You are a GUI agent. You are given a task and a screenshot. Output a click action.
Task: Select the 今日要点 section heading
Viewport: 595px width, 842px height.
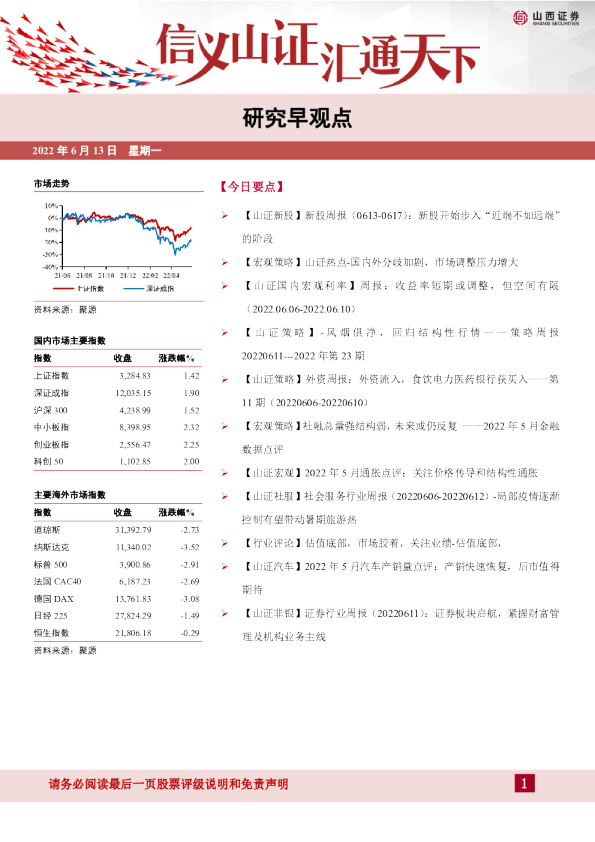[x=251, y=187]
